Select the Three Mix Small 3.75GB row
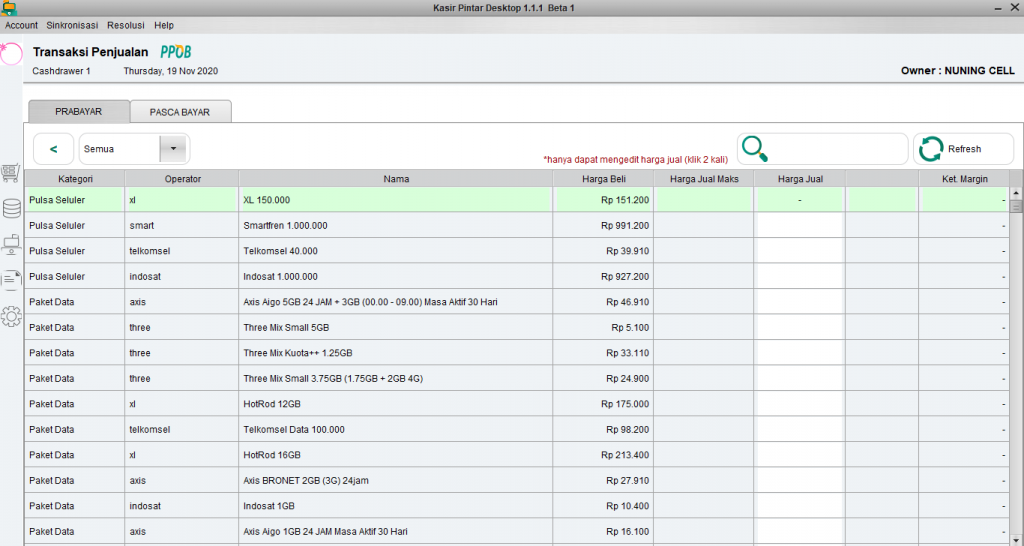The width and height of the screenshot is (1024, 546). 517,378
